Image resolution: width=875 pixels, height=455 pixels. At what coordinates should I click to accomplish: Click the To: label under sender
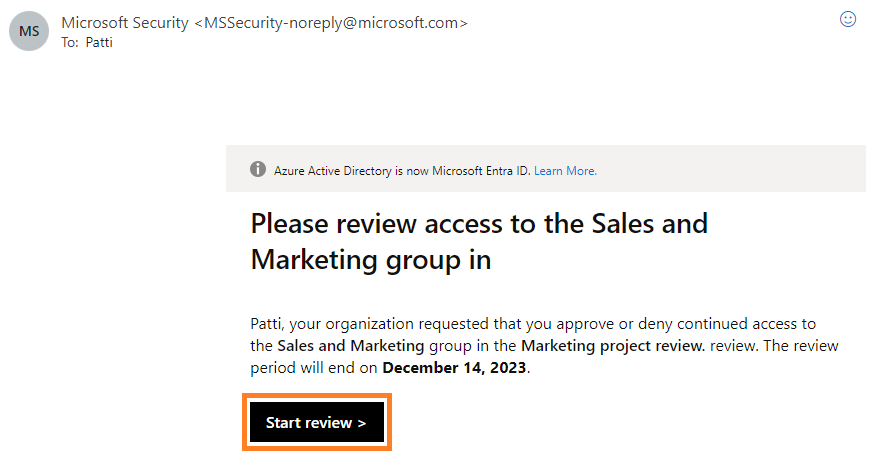[x=70, y=42]
